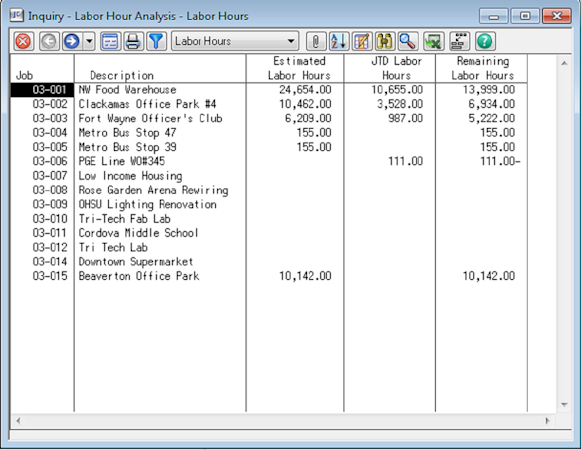Click the filter funnel icon
This screenshot has height=450, width=581.
156,41
